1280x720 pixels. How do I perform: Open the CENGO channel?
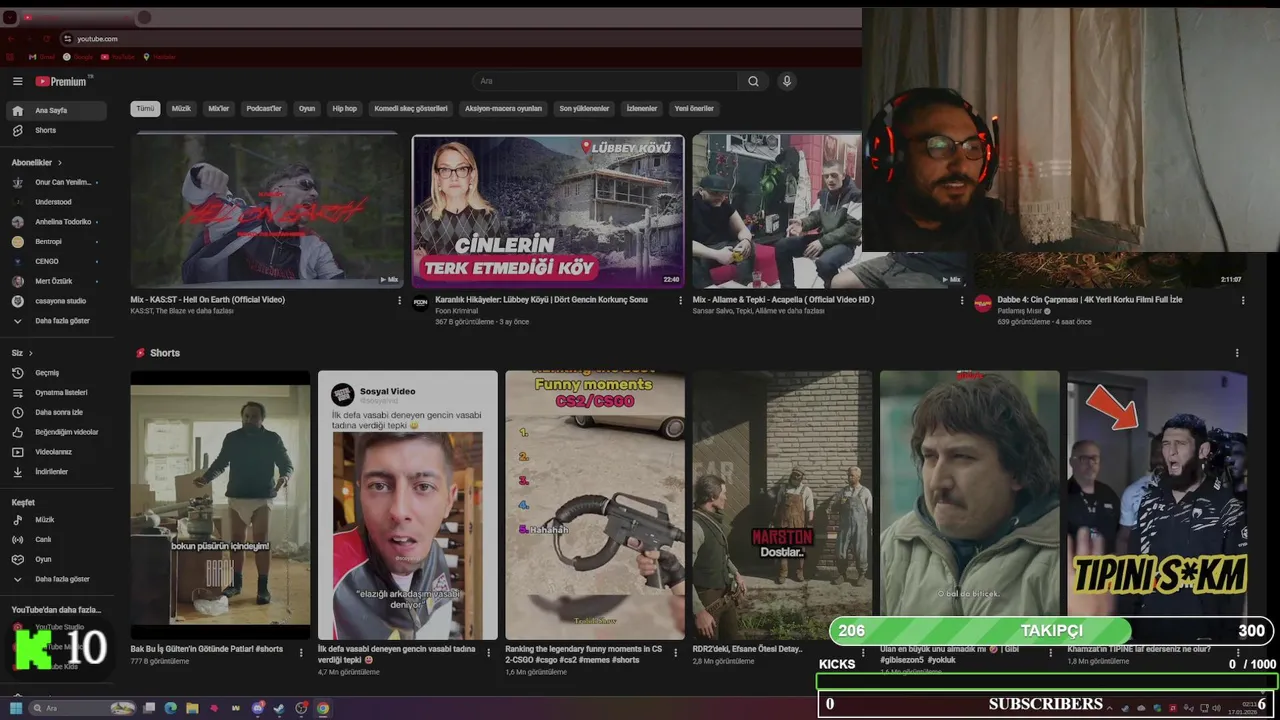[x=56, y=261]
